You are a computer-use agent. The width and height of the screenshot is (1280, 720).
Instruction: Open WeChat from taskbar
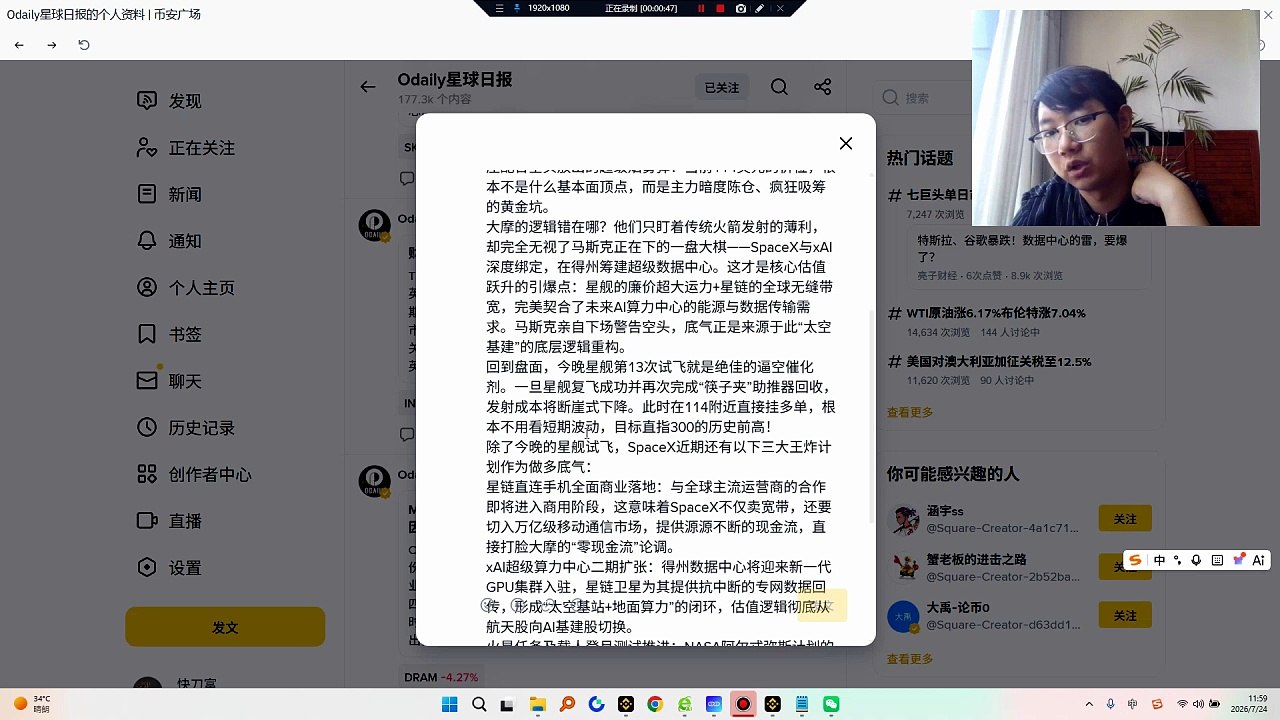pos(831,704)
